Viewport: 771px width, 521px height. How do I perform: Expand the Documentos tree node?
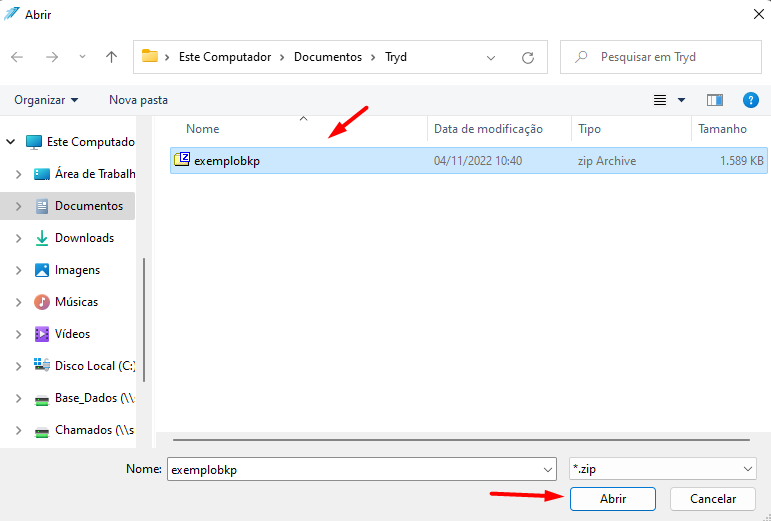pos(18,206)
